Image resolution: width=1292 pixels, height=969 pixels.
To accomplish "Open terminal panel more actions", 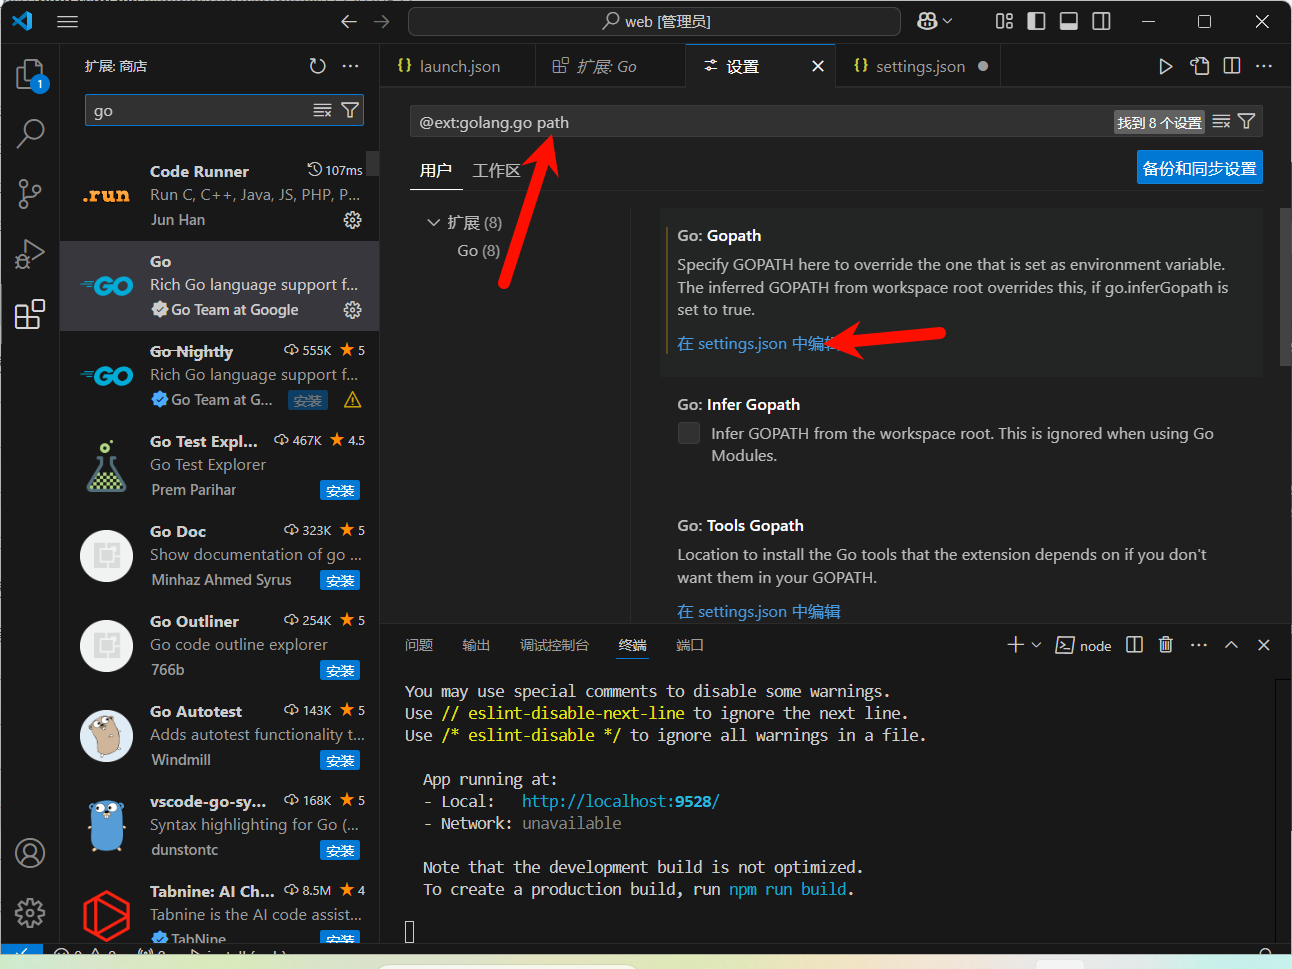I will point(1199,645).
